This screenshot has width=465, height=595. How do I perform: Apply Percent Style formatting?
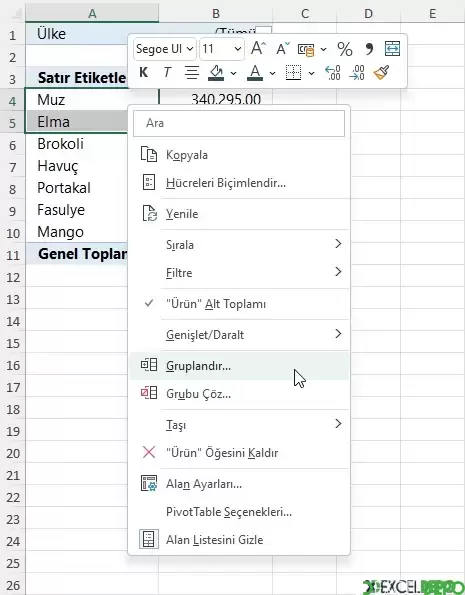click(344, 49)
